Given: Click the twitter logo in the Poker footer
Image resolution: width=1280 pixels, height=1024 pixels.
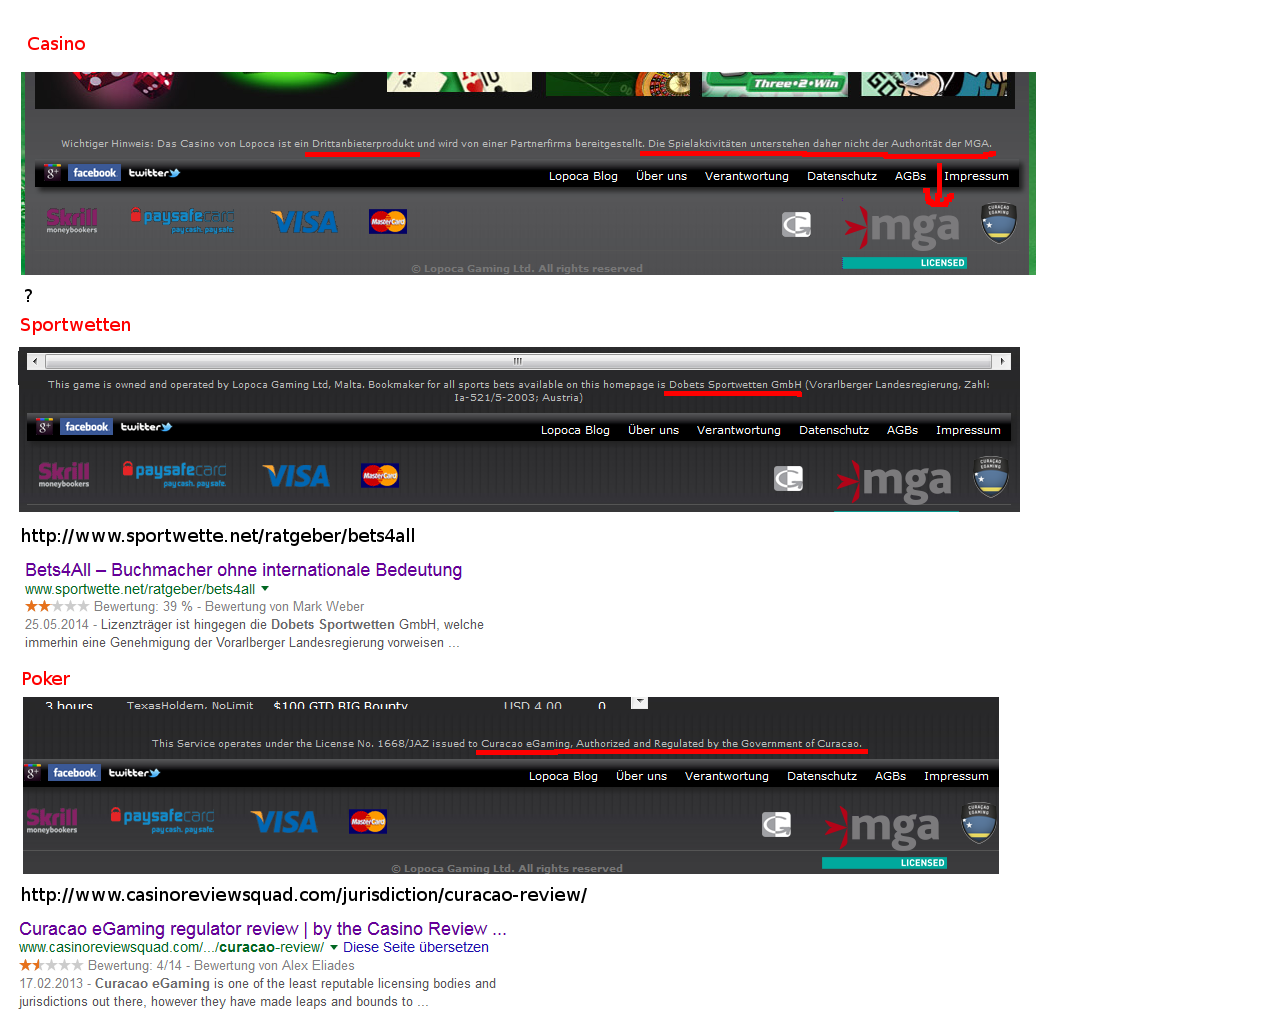Looking at the screenshot, I should pos(134,773).
